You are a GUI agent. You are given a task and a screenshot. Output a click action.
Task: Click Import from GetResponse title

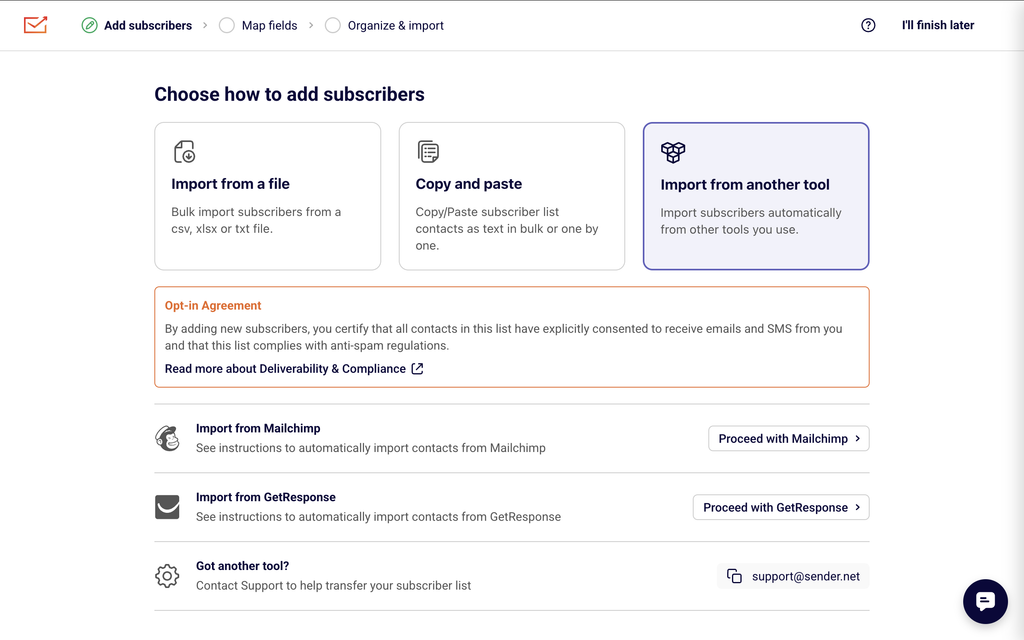coord(266,497)
